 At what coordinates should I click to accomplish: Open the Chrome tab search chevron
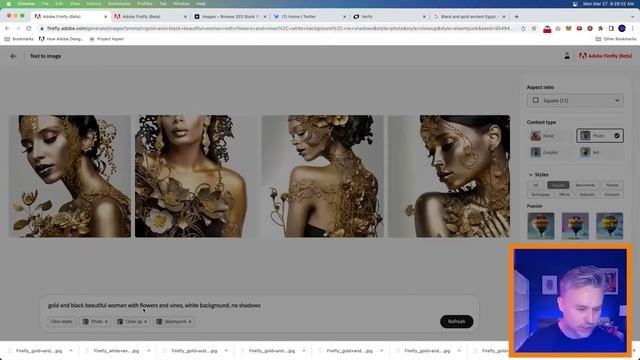click(633, 17)
